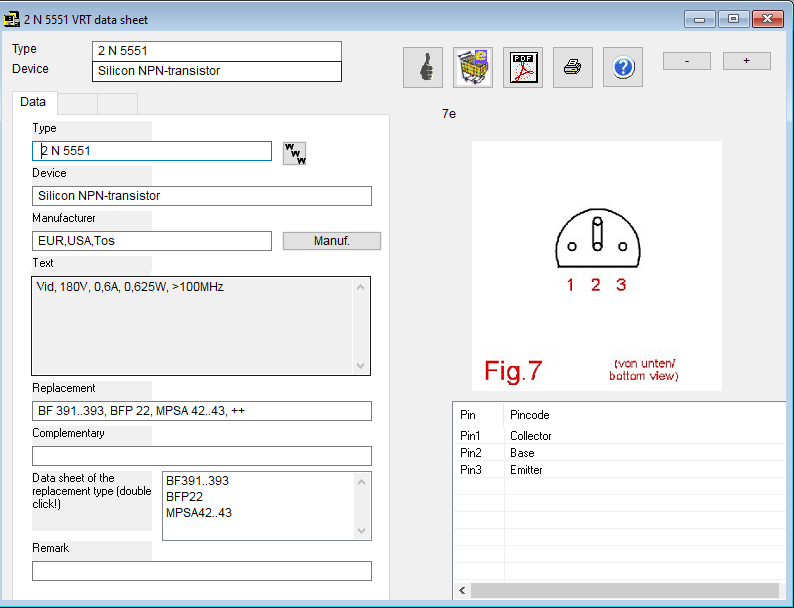Click the 7e case label
The height and width of the screenshot is (608, 794).
[x=449, y=114]
